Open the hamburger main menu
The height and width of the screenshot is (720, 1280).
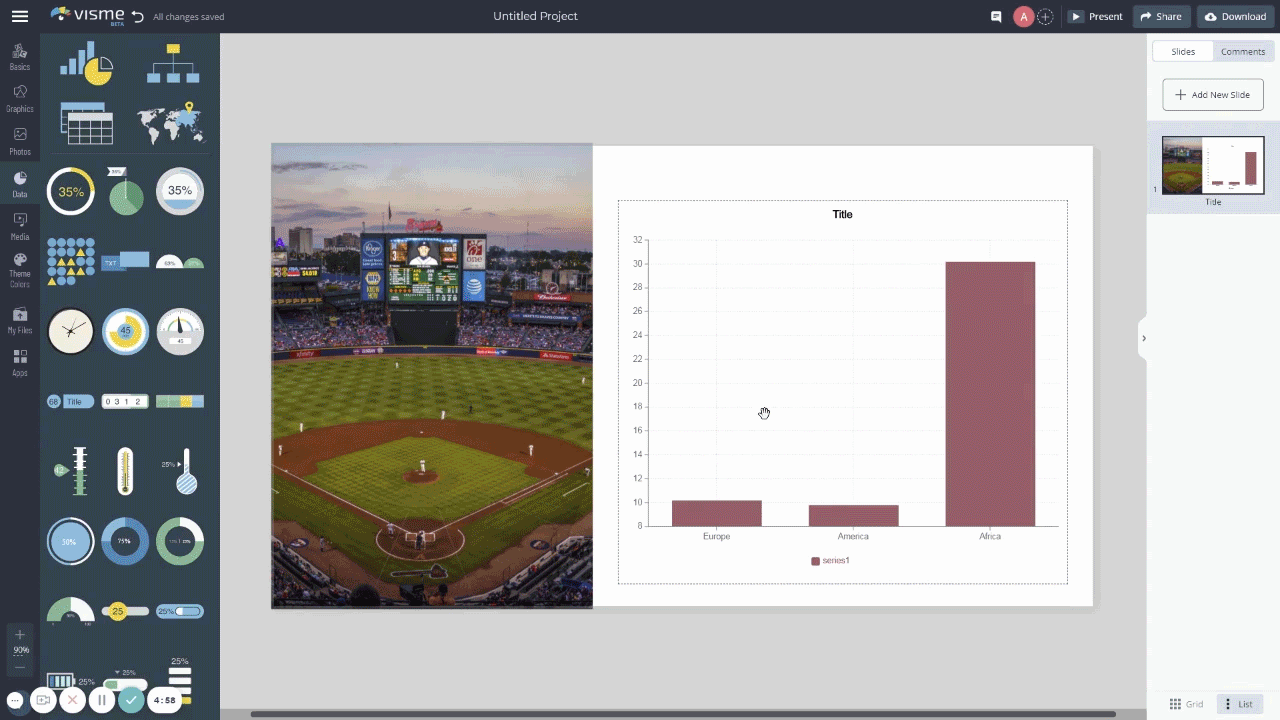click(x=19, y=16)
